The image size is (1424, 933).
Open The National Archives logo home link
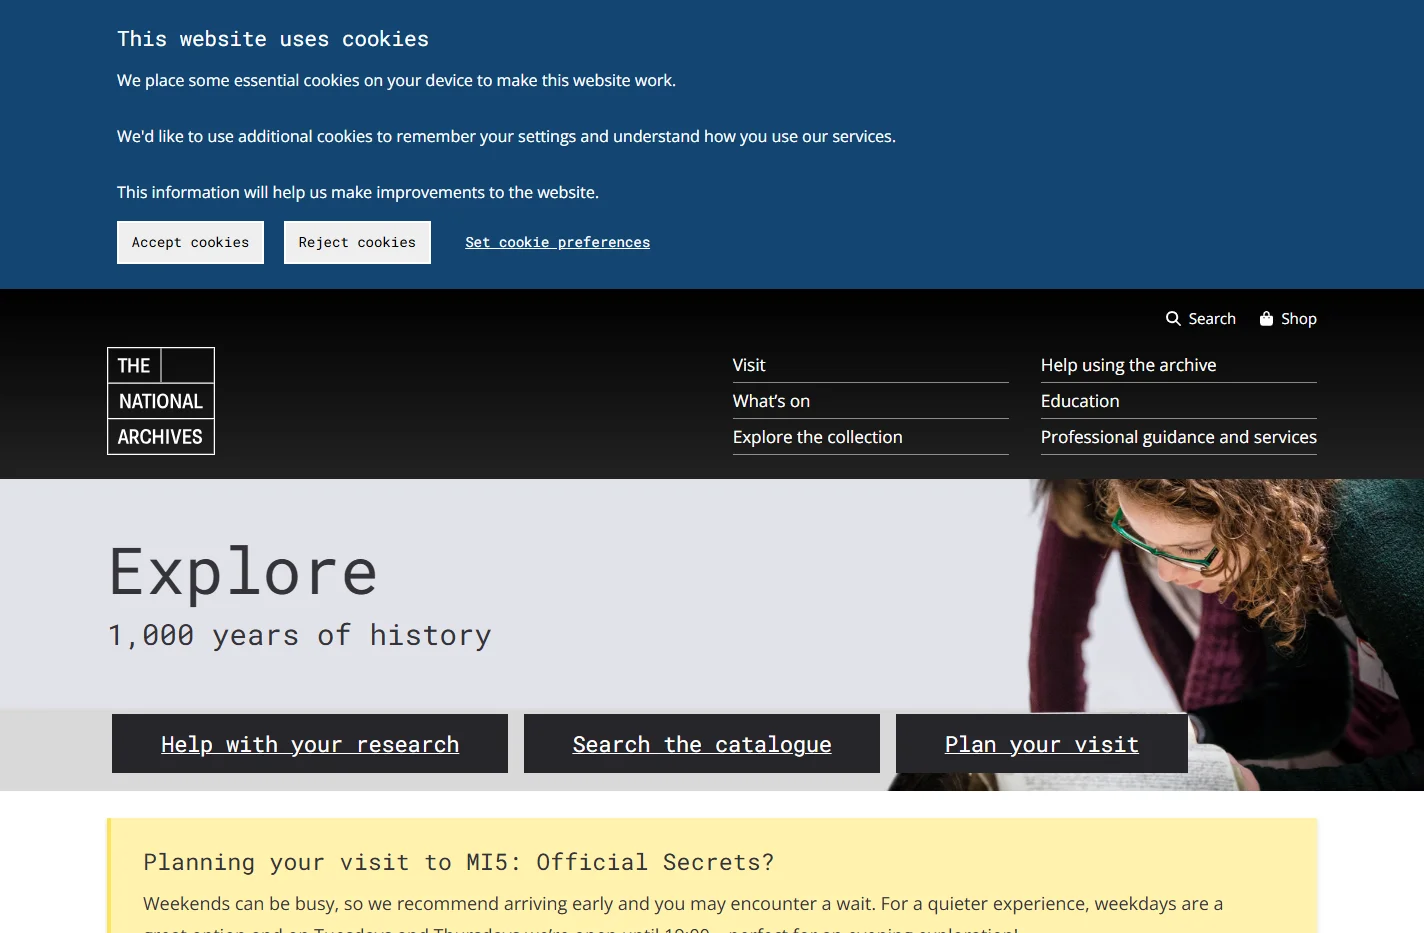161,401
